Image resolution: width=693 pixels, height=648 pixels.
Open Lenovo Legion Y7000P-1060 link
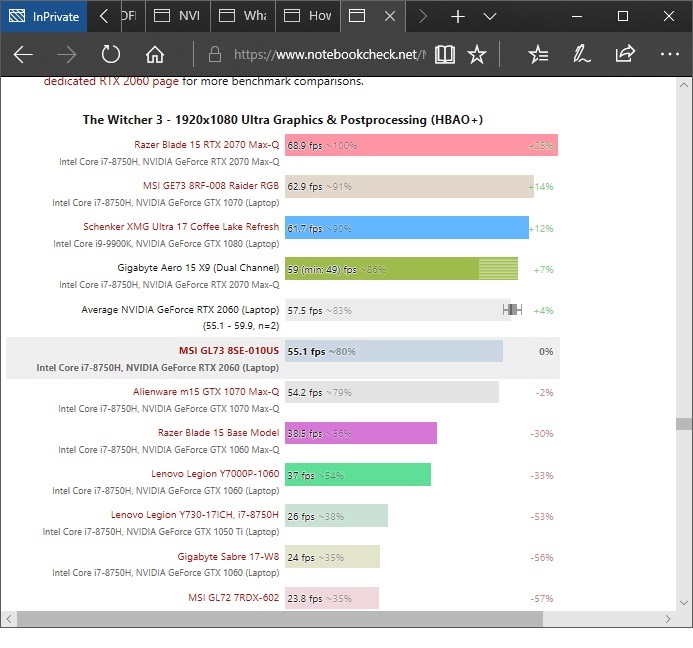[215, 474]
